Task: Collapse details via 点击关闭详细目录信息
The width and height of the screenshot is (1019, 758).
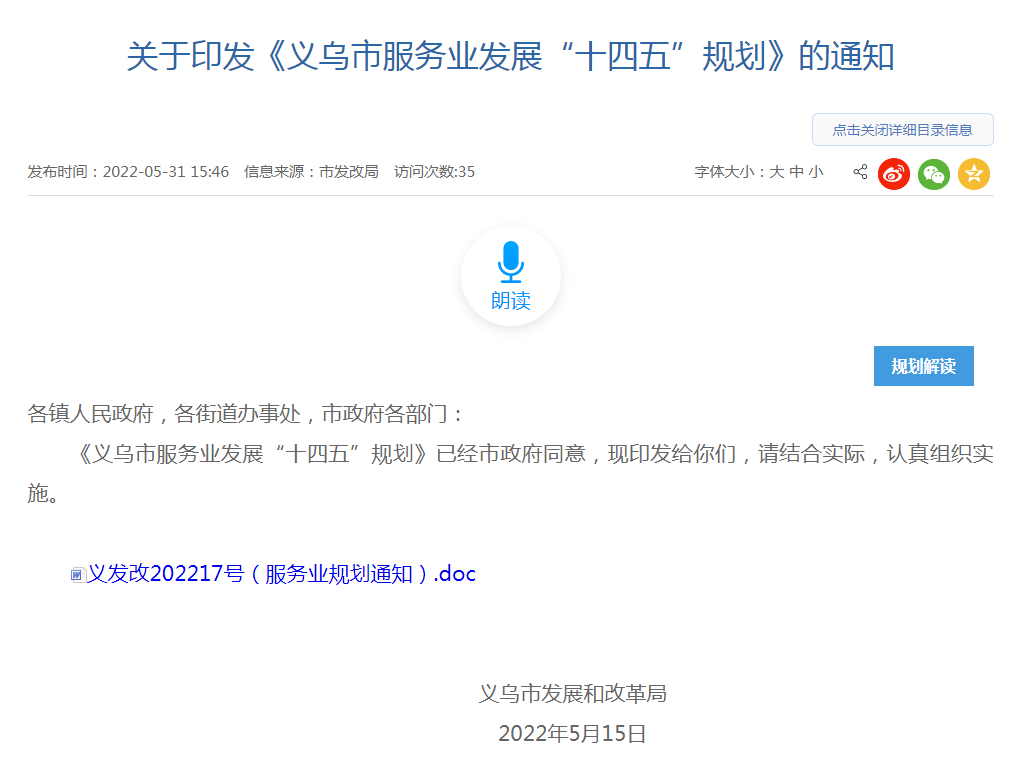Action: (x=902, y=130)
